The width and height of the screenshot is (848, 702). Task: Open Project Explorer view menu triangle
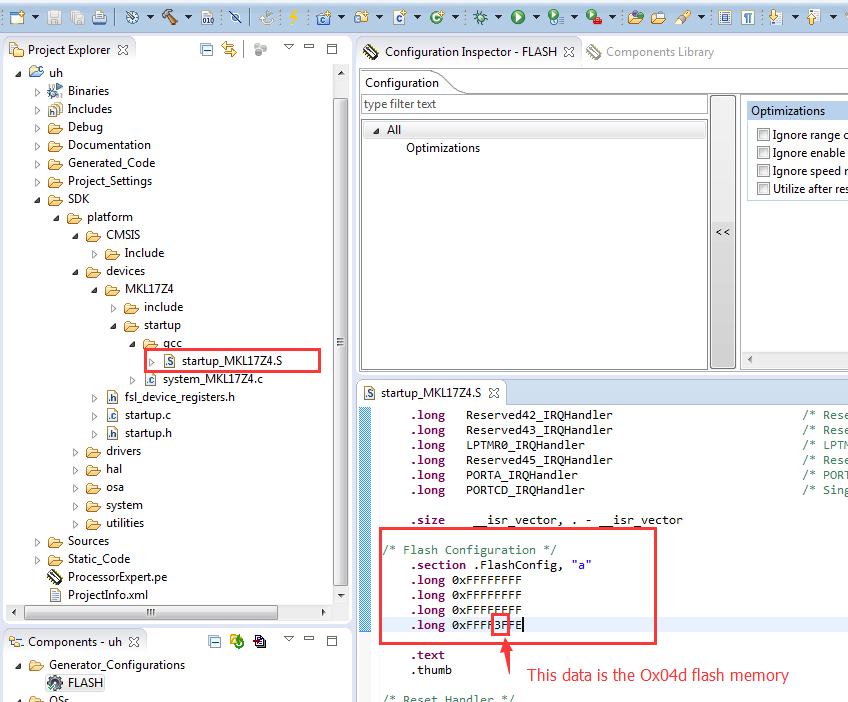pos(289,47)
